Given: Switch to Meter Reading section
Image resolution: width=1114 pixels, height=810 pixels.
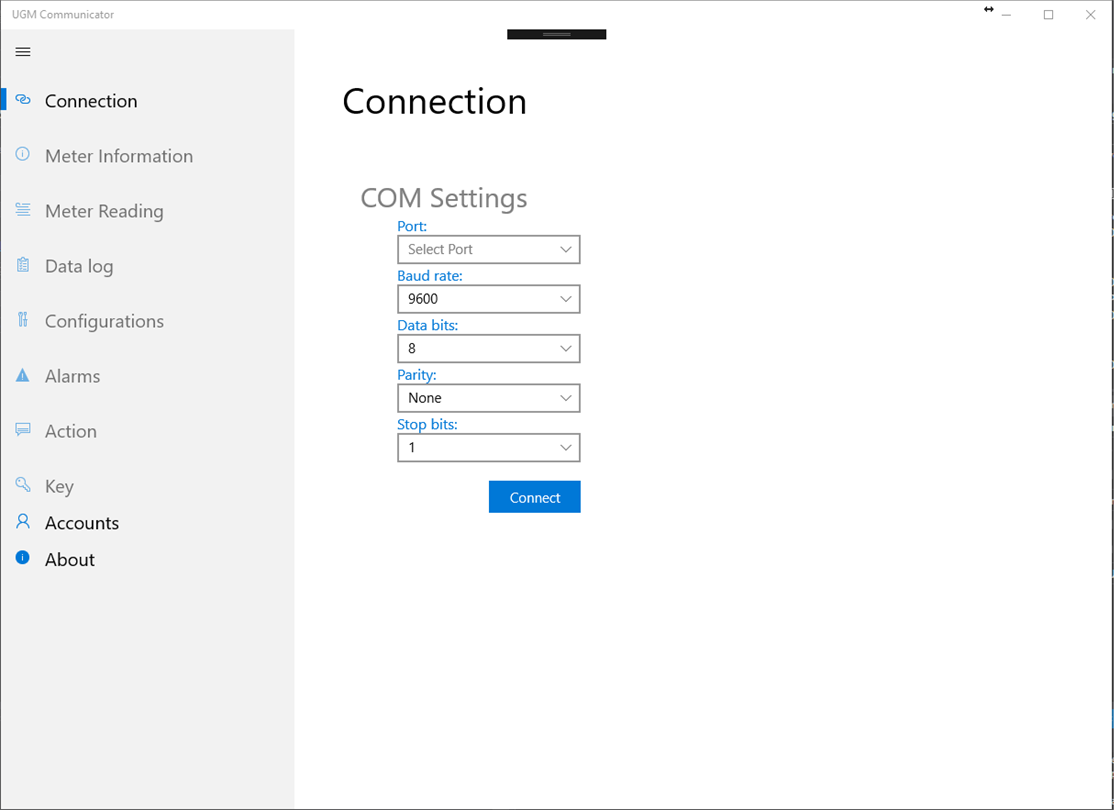Looking at the screenshot, I should point(104,211).
